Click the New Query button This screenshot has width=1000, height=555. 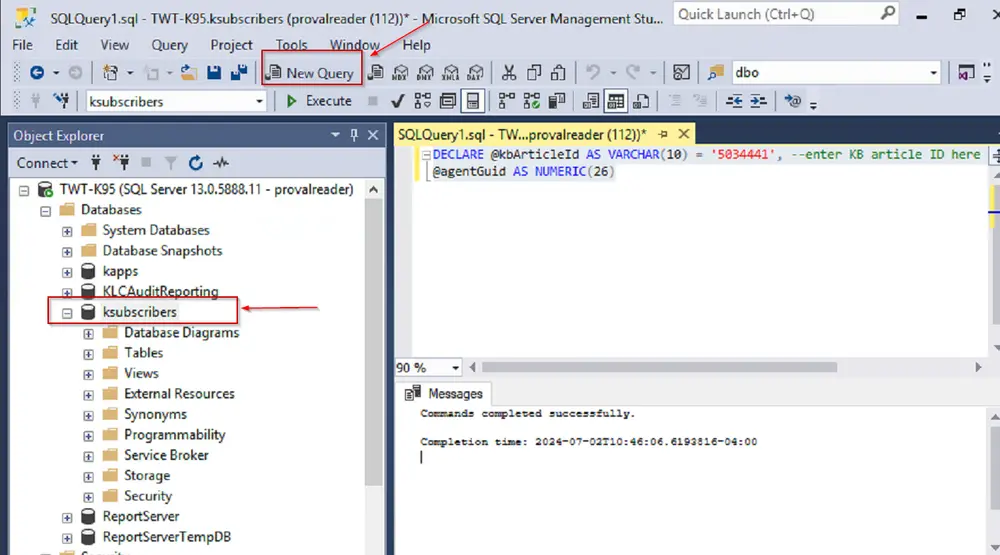pos(311,73)
